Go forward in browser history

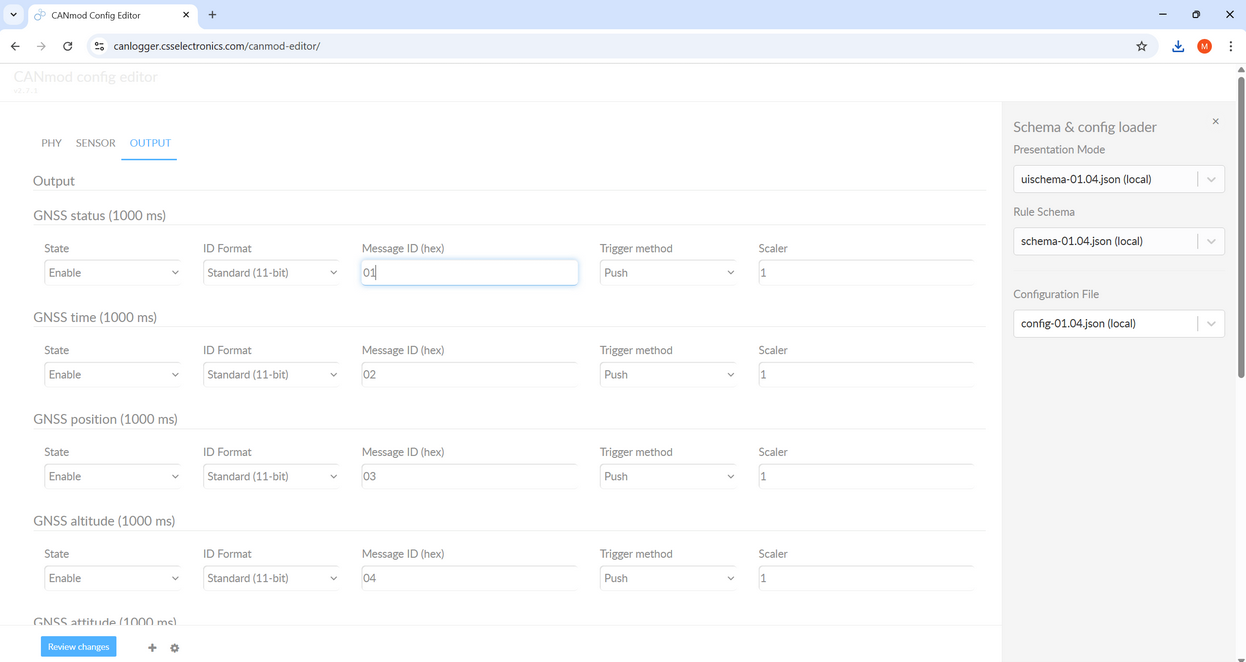[41, 46]
